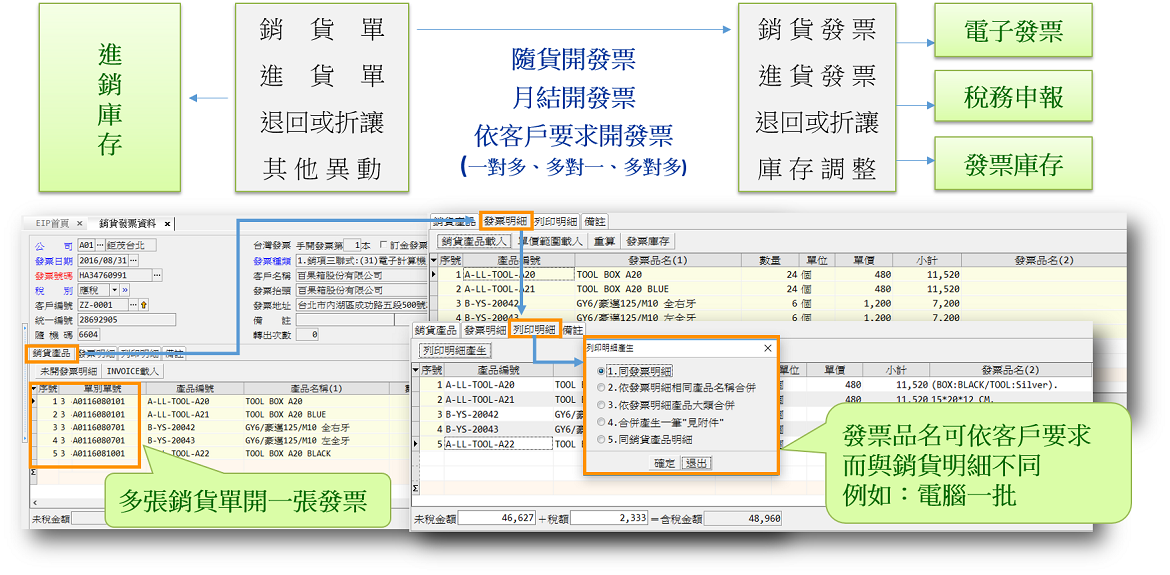Choose option 3.依發票明細產品大類合併
This screenshot has height=575, width=1170.
click(601, 405)
